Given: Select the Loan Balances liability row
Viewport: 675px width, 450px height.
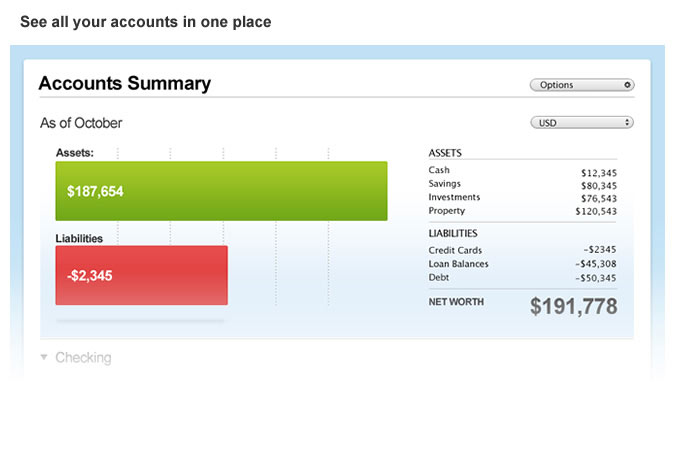Looking at the screenshot, I should (x=522, y=264).
